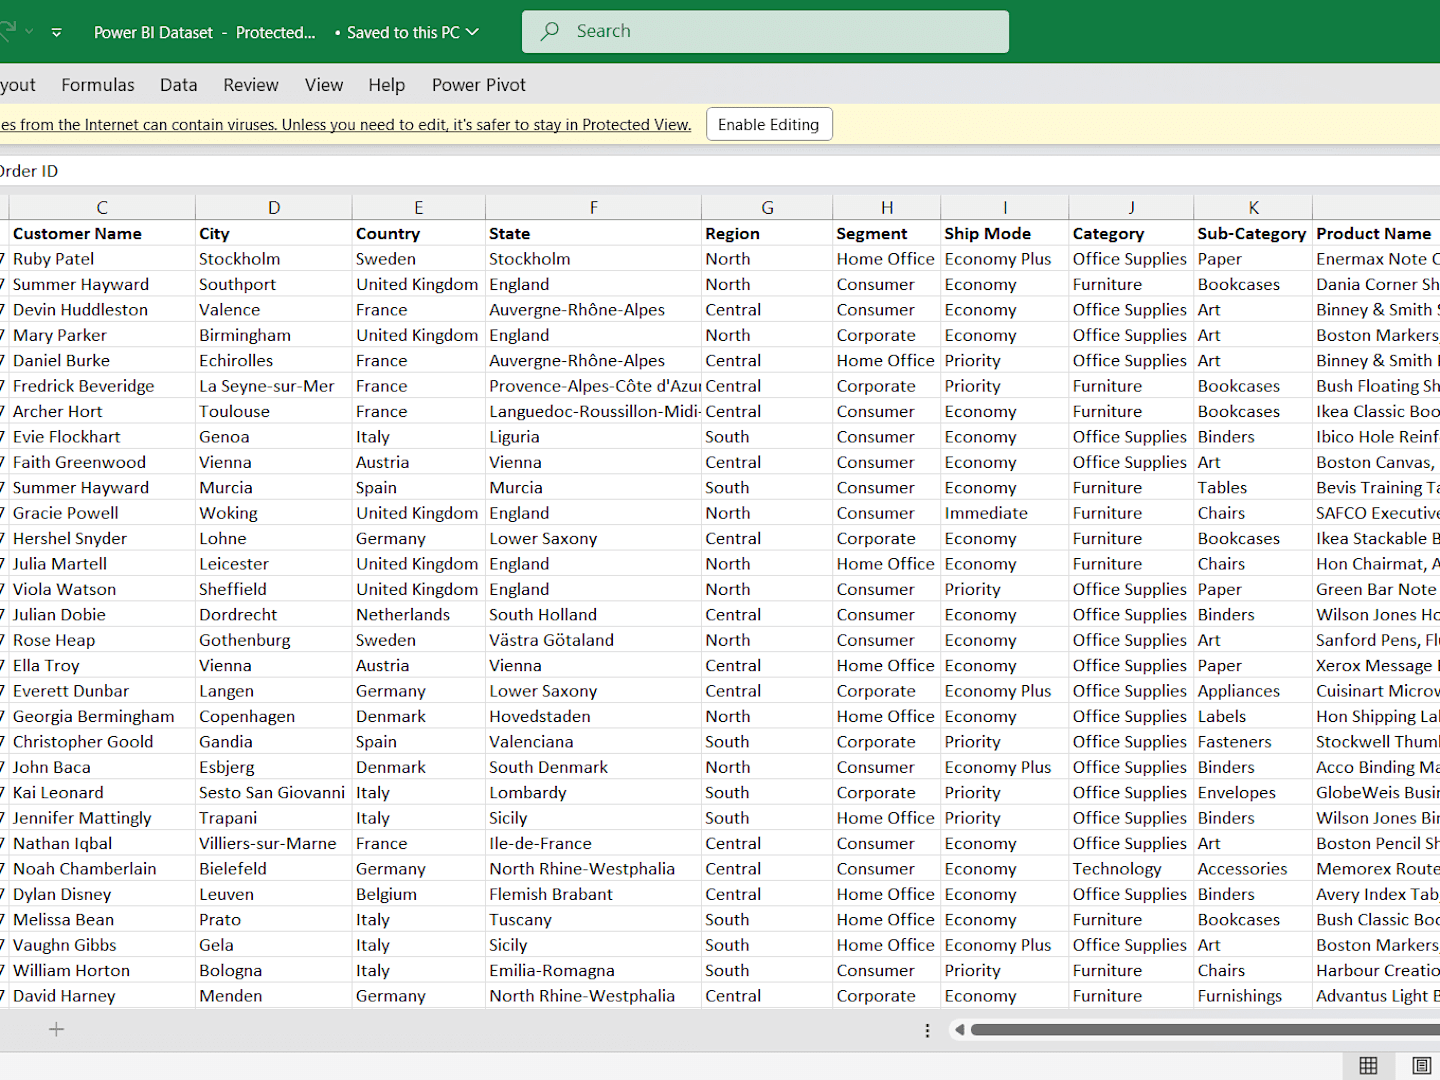Select the Echirolles city cell
Screen dimensions: 1440x1080
[274, 360]
